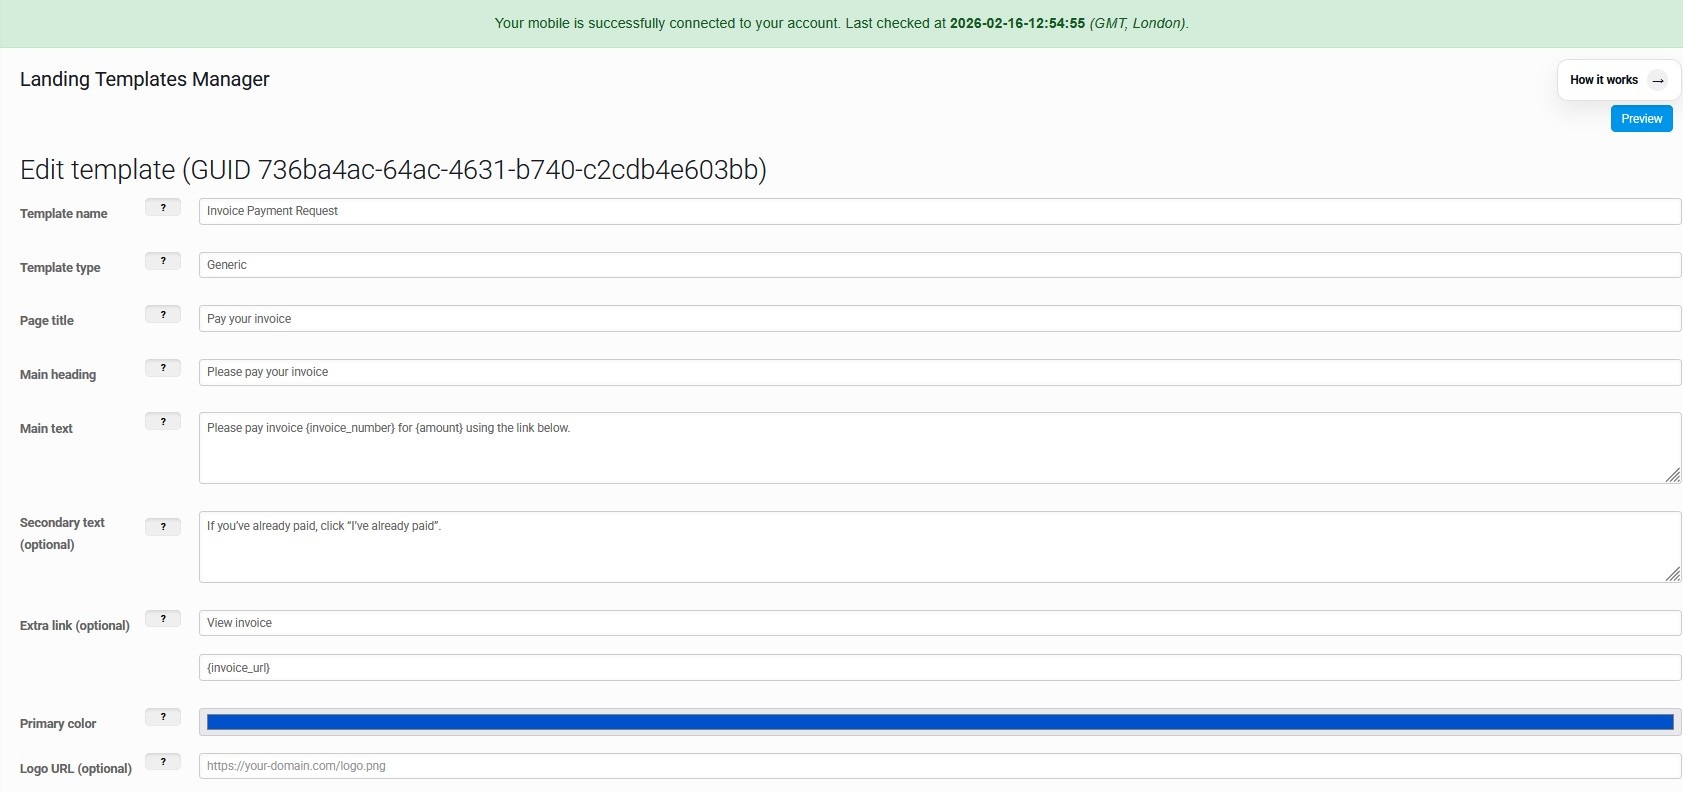
Task: Click the Main text question-mark icon
Action: 163,422
